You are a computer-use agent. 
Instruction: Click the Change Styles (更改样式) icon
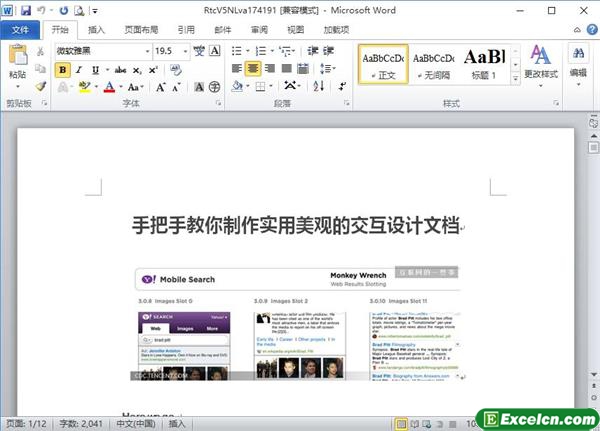pyautogui.click(x=541, y=60)
